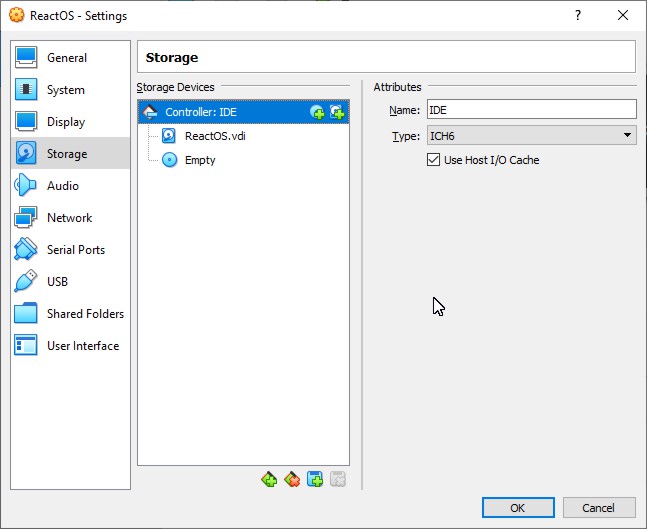Click the controller Name input field

point(531,110)
